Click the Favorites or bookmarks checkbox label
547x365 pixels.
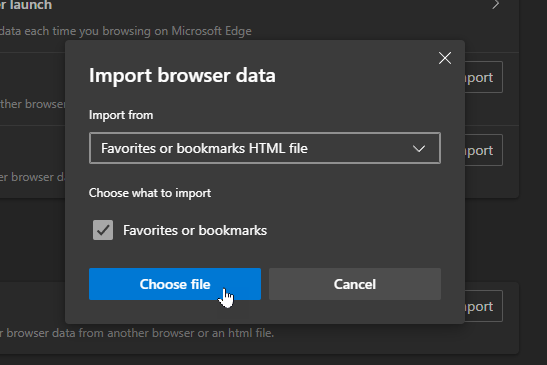(x=195, y=230)
